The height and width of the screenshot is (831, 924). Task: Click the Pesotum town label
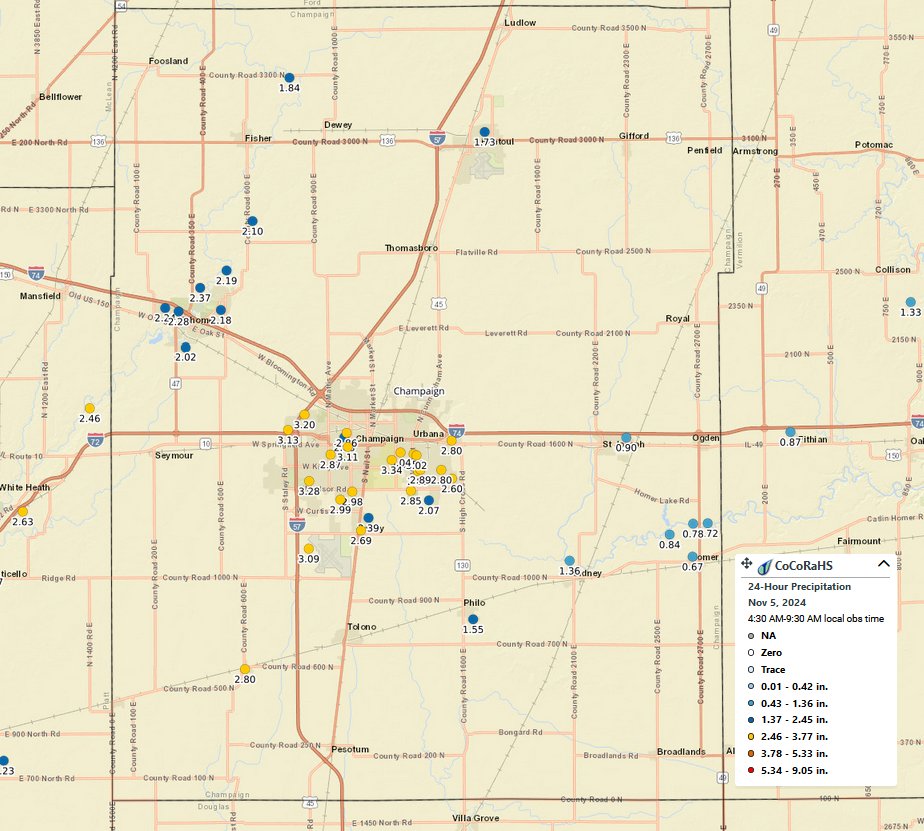(350, 750)
